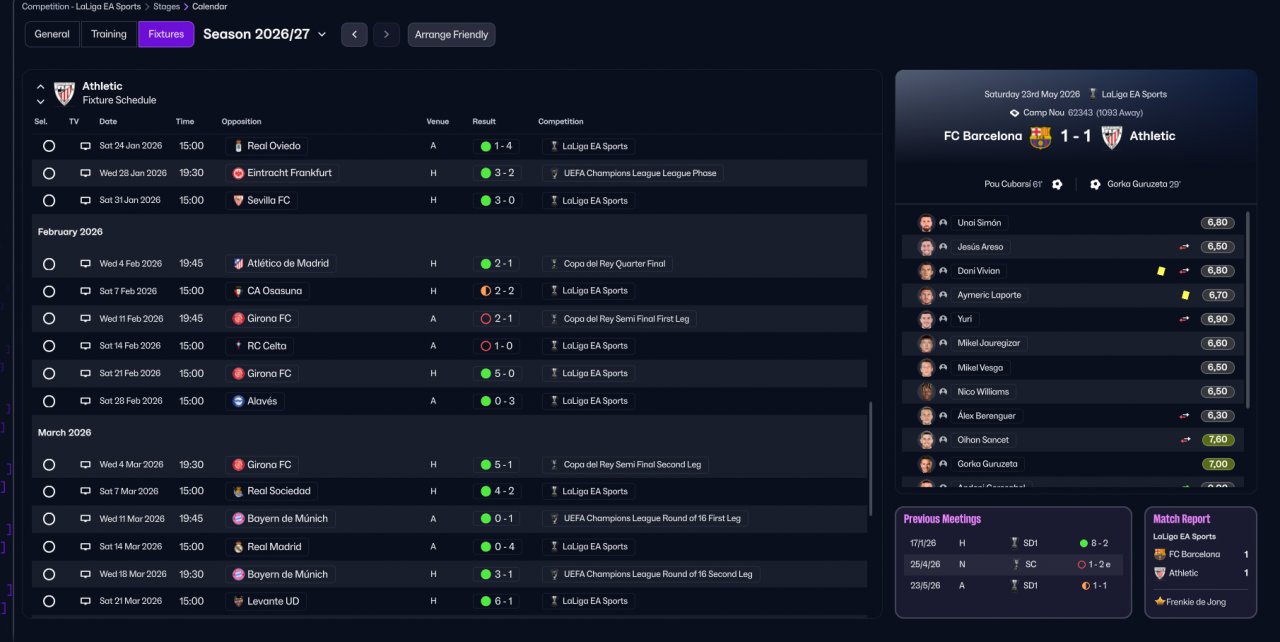
Task: Click the FC Barcelona crest in match summary
Action: pos(1041,137)
